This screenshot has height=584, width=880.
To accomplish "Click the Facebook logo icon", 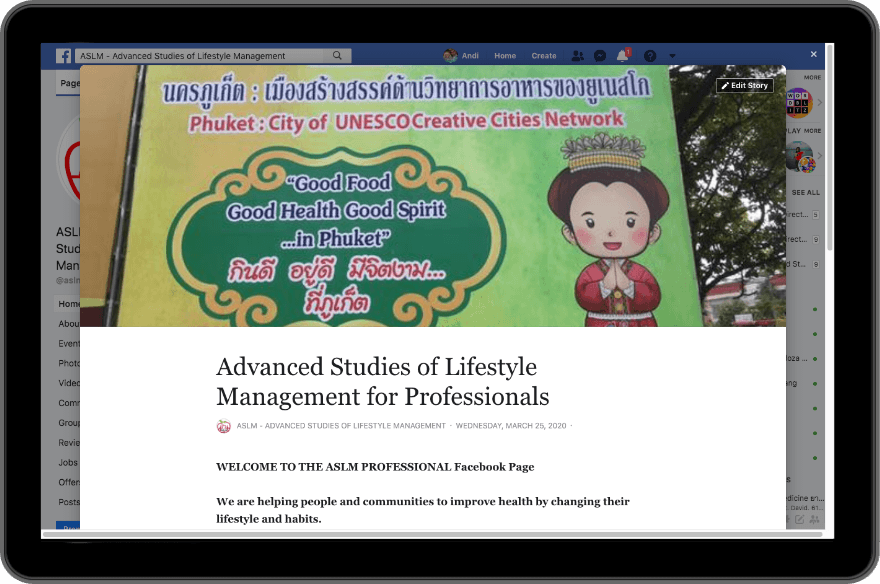I will (63, 56).
